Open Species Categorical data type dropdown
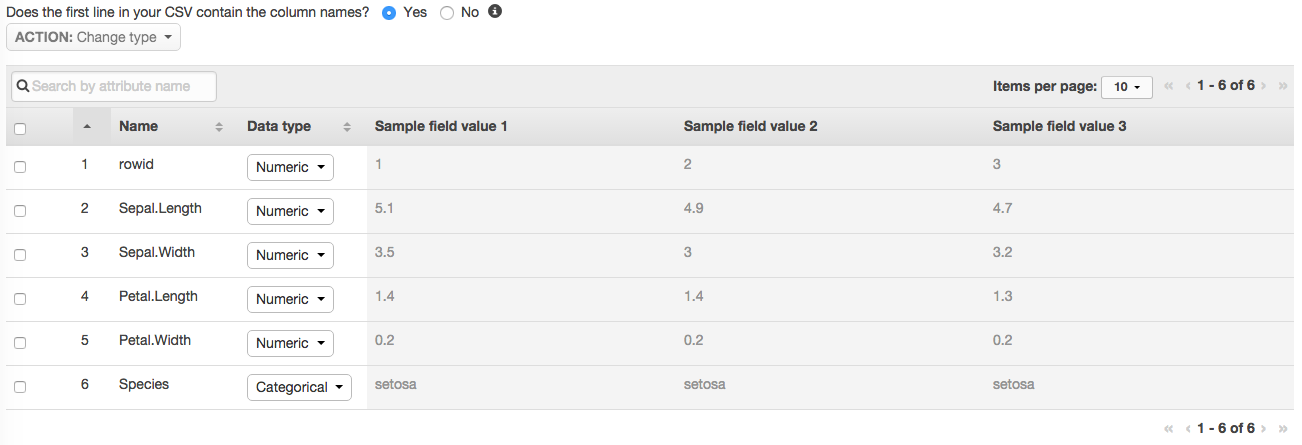 pos(299,387)
